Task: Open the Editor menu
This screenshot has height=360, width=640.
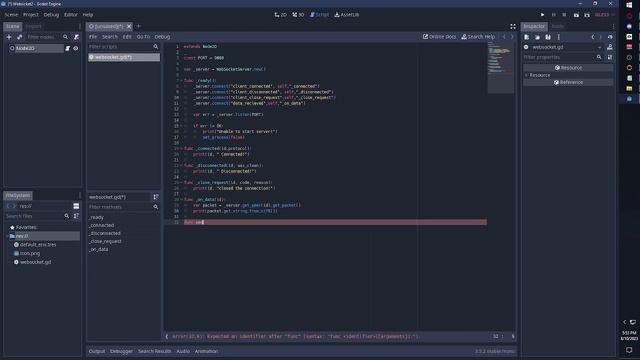Action: coord(71,15)
